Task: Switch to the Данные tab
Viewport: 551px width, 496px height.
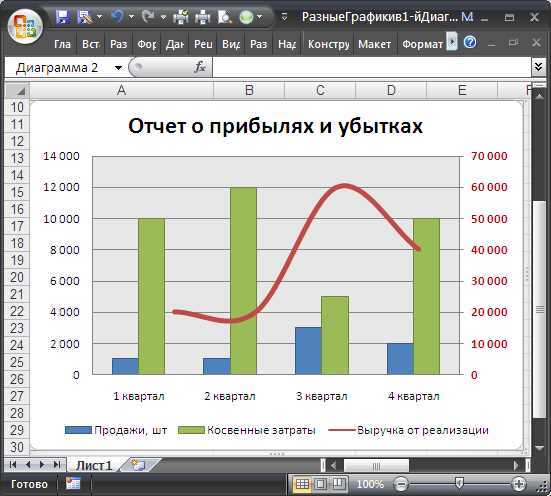Action: tap(175, 44)
